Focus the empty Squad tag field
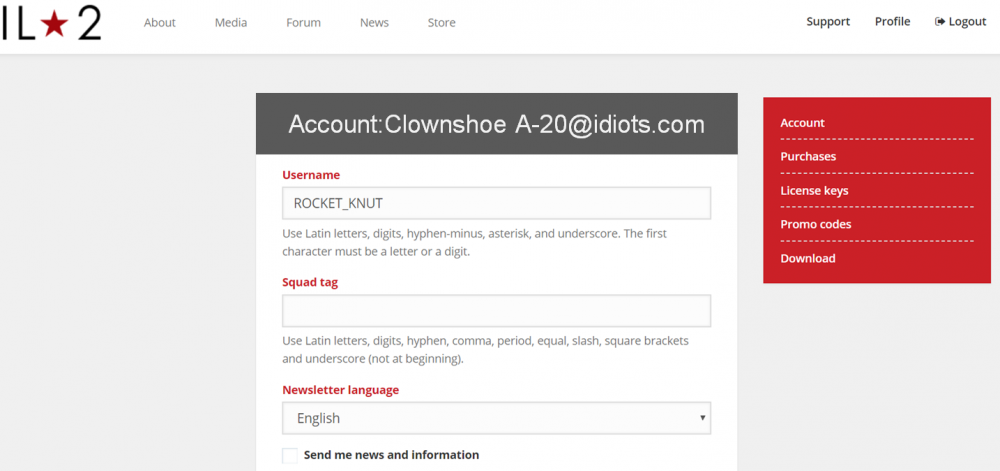This screenshot has width=1000, height=471. click(496, 311)
